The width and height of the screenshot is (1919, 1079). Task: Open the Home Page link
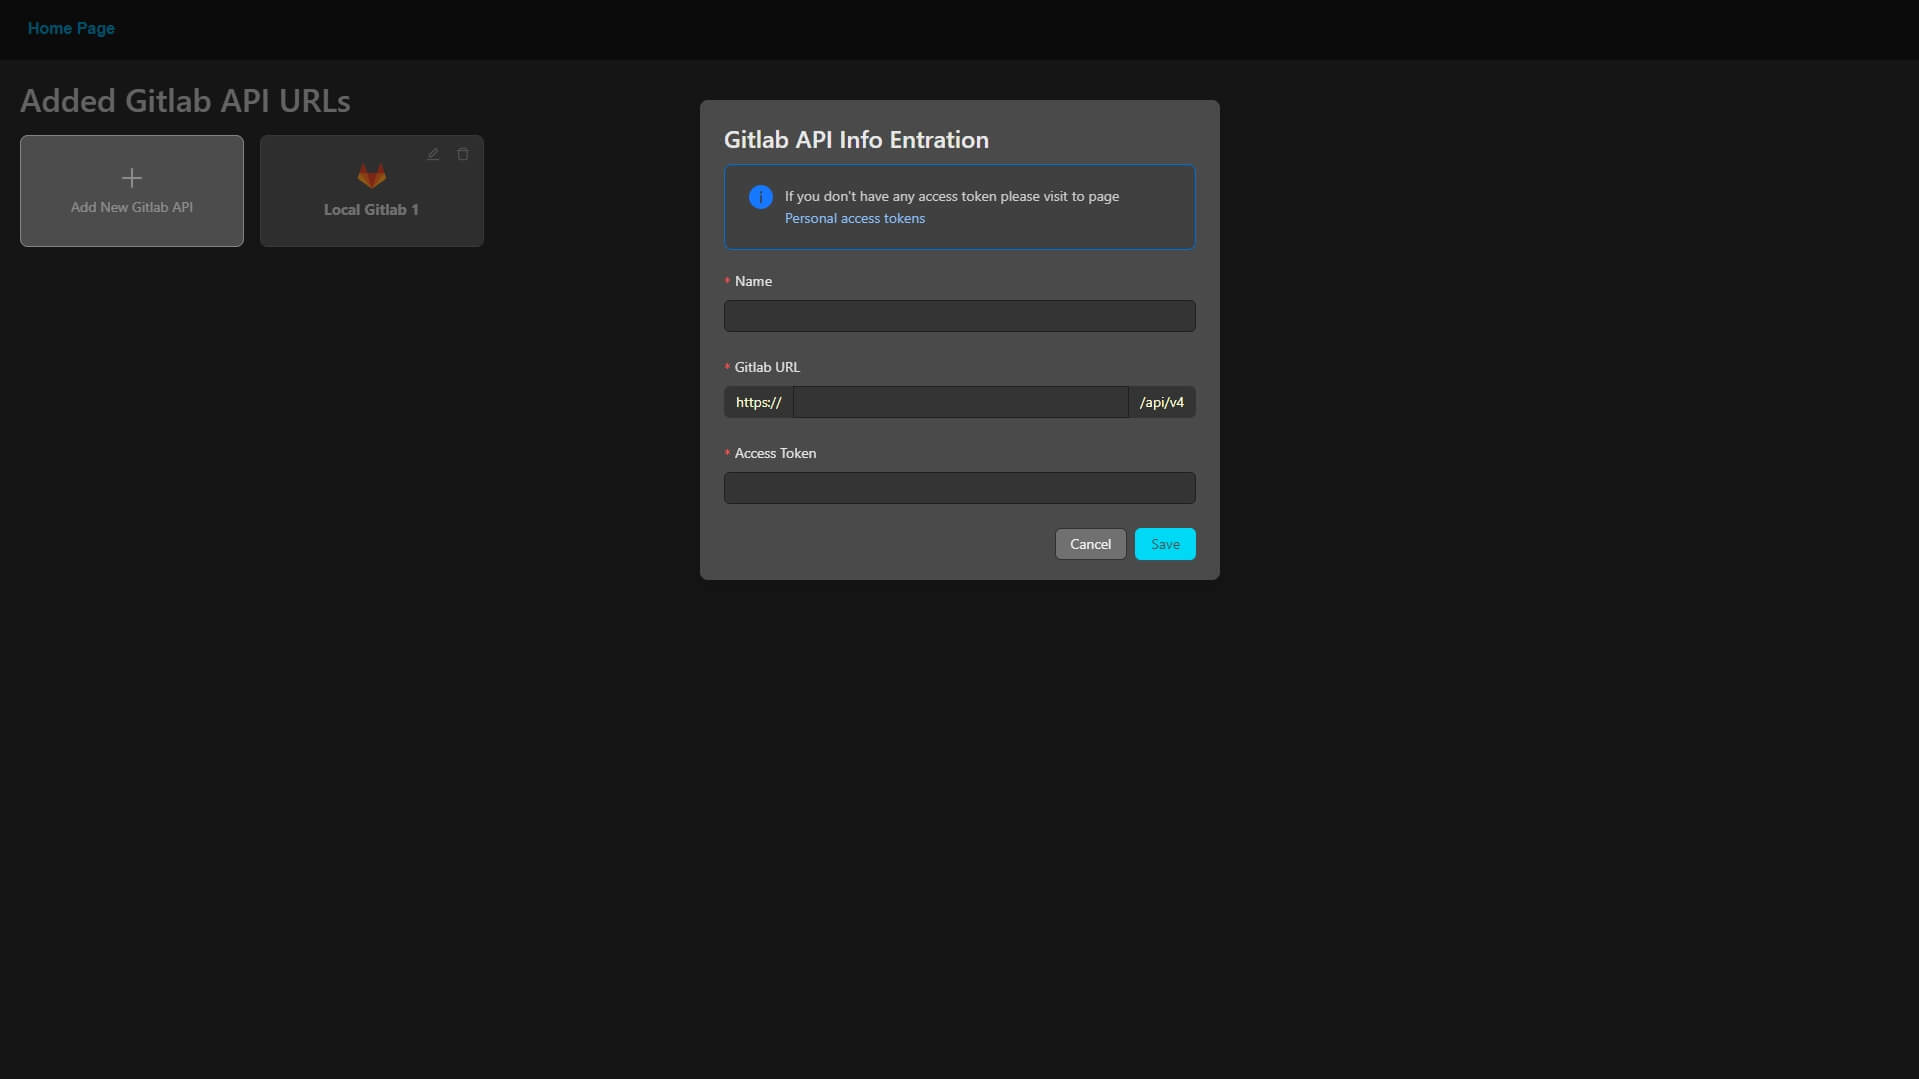(x=71, y=28)
